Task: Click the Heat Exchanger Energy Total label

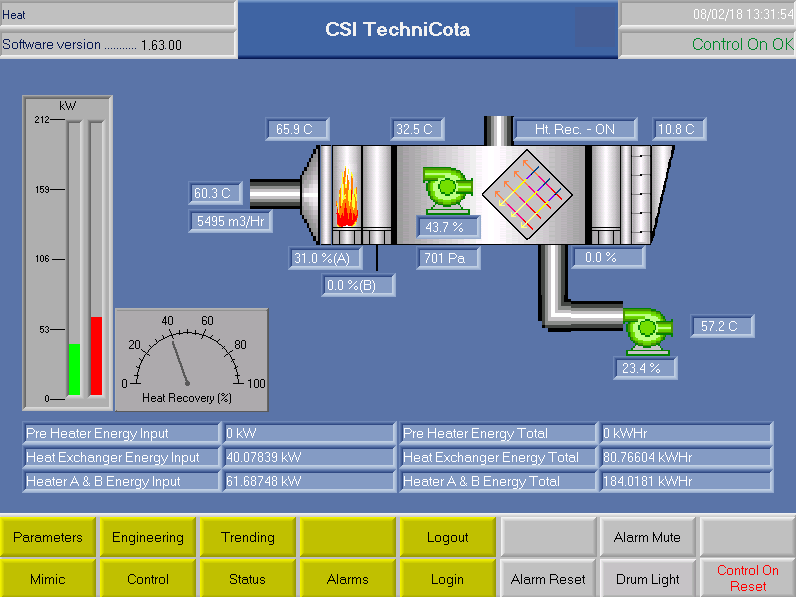Action: click(x=499, y=457)
